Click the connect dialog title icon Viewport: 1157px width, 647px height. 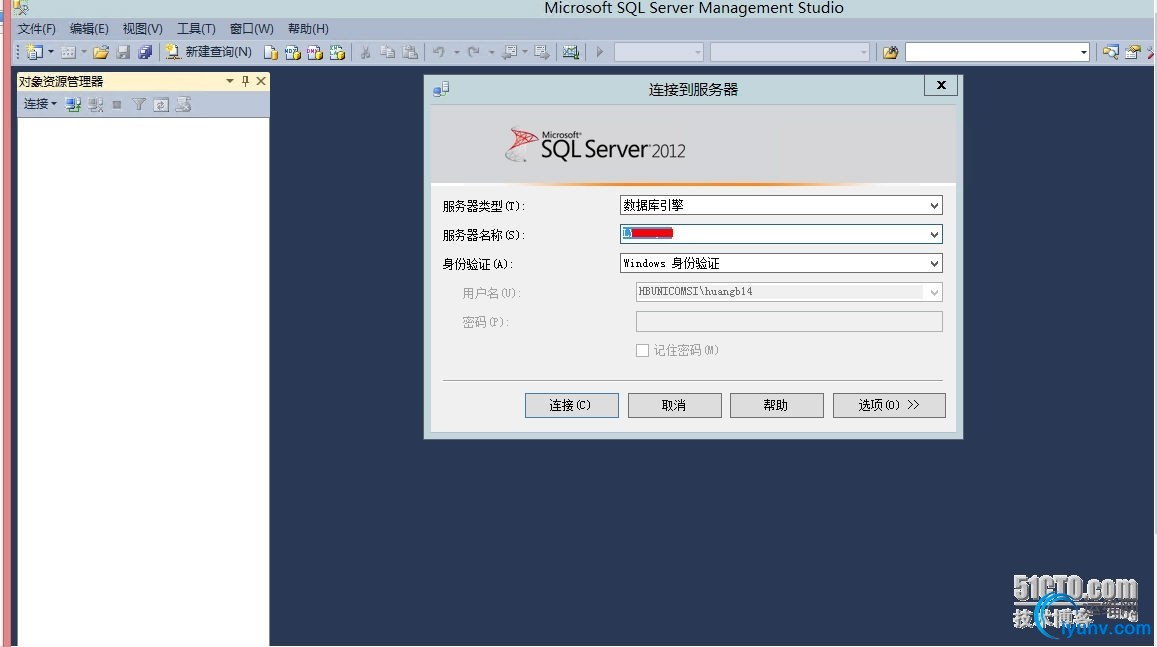pos(441,89)
